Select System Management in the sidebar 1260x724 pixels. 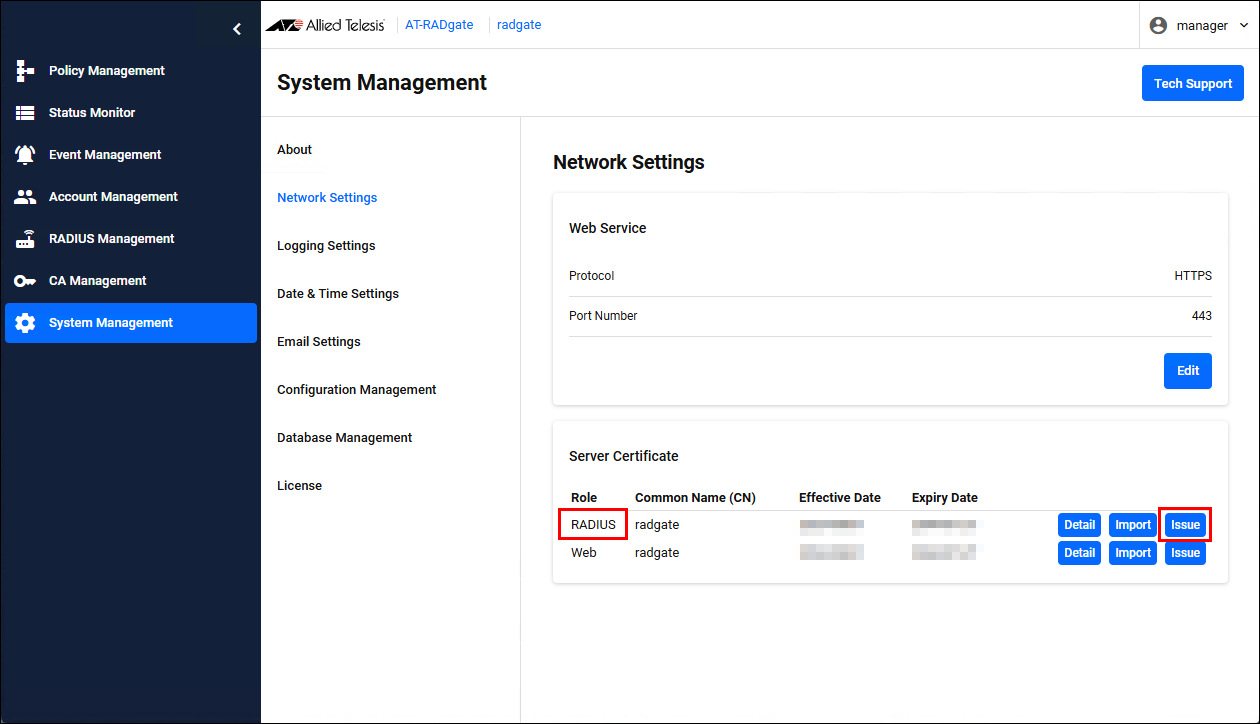click(130, 323)
